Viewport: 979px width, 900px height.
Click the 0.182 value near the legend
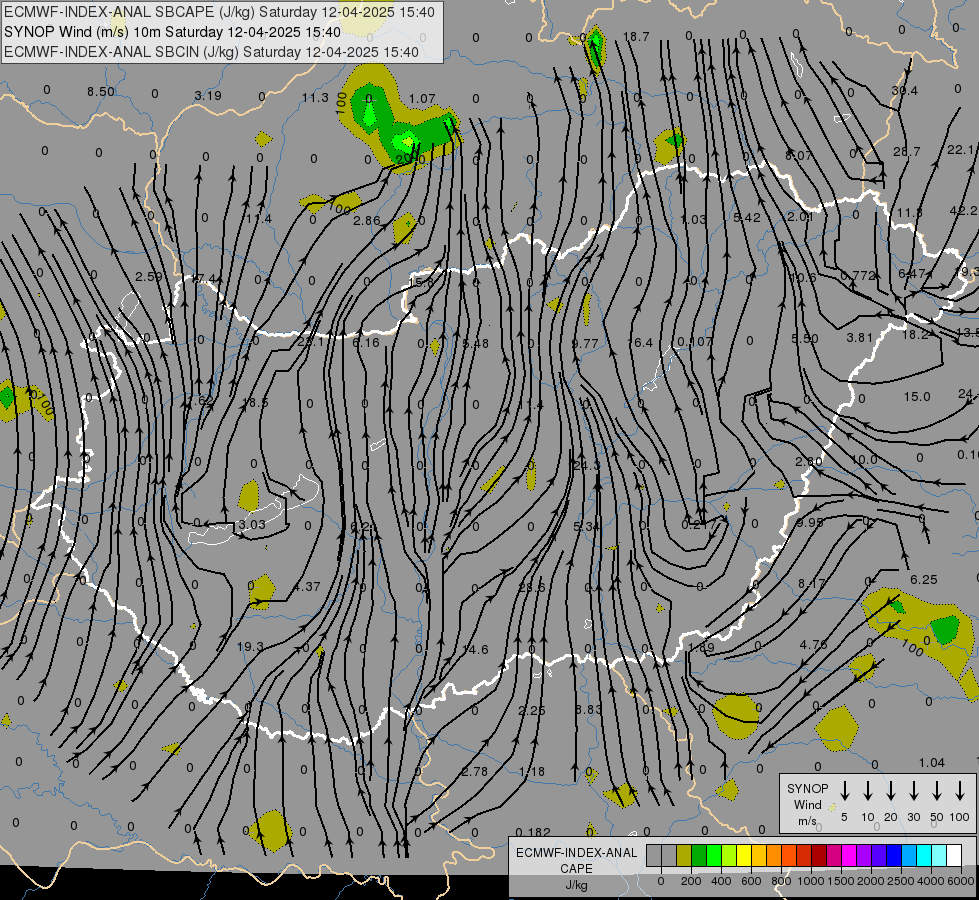coord(533,832)
